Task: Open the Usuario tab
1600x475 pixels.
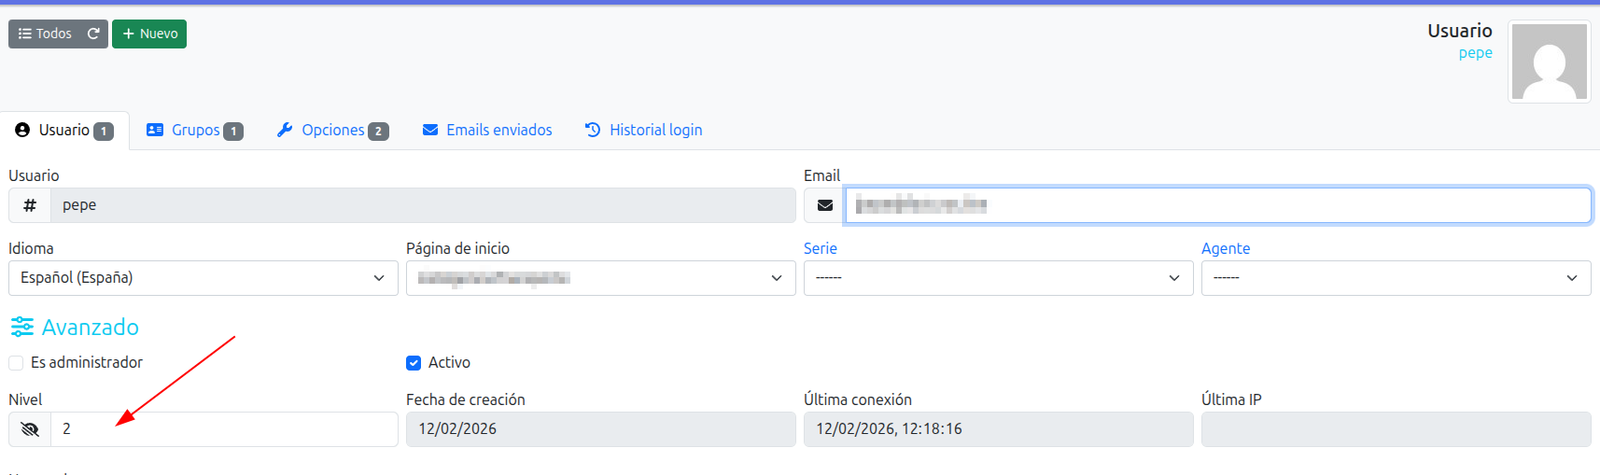Action: point(65,130)
